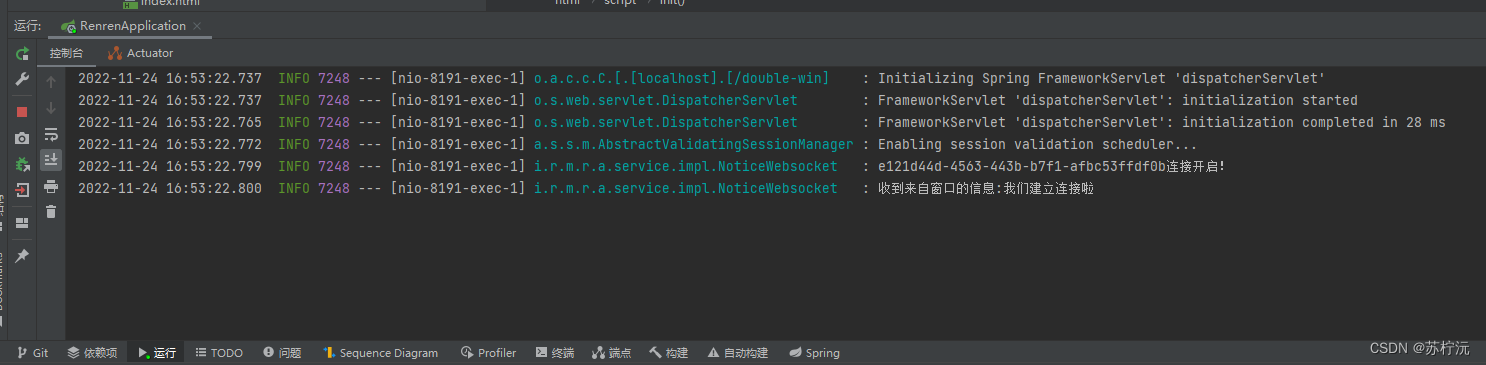Jump up the stack trace with the up arrow
This screenshot has height=365, width=1486.
pyautogui.click(x=51, y=82)
